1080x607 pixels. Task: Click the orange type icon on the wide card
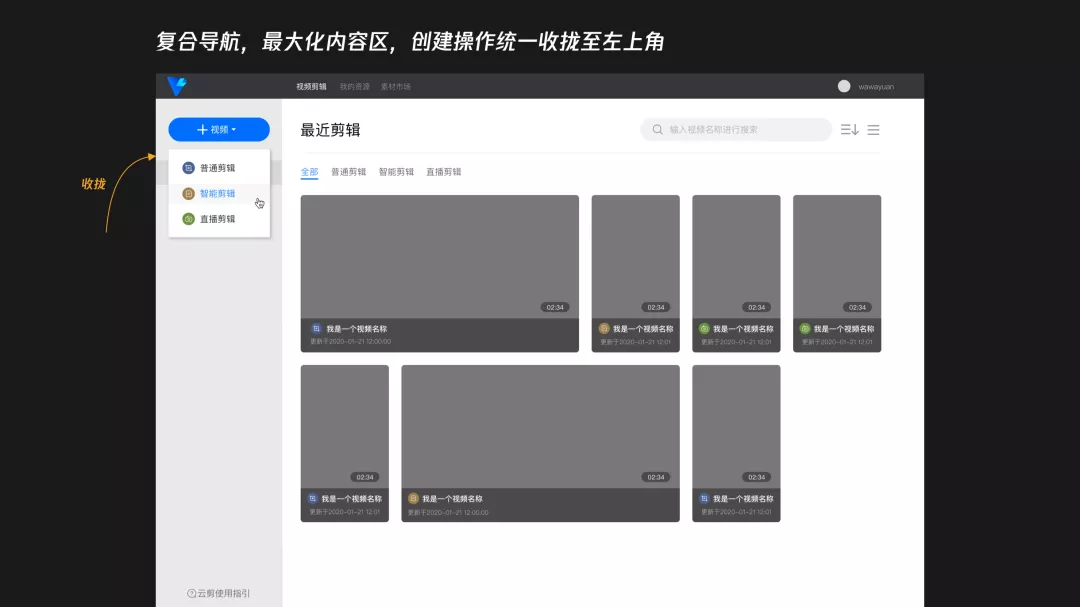click(x=413, y=499)
